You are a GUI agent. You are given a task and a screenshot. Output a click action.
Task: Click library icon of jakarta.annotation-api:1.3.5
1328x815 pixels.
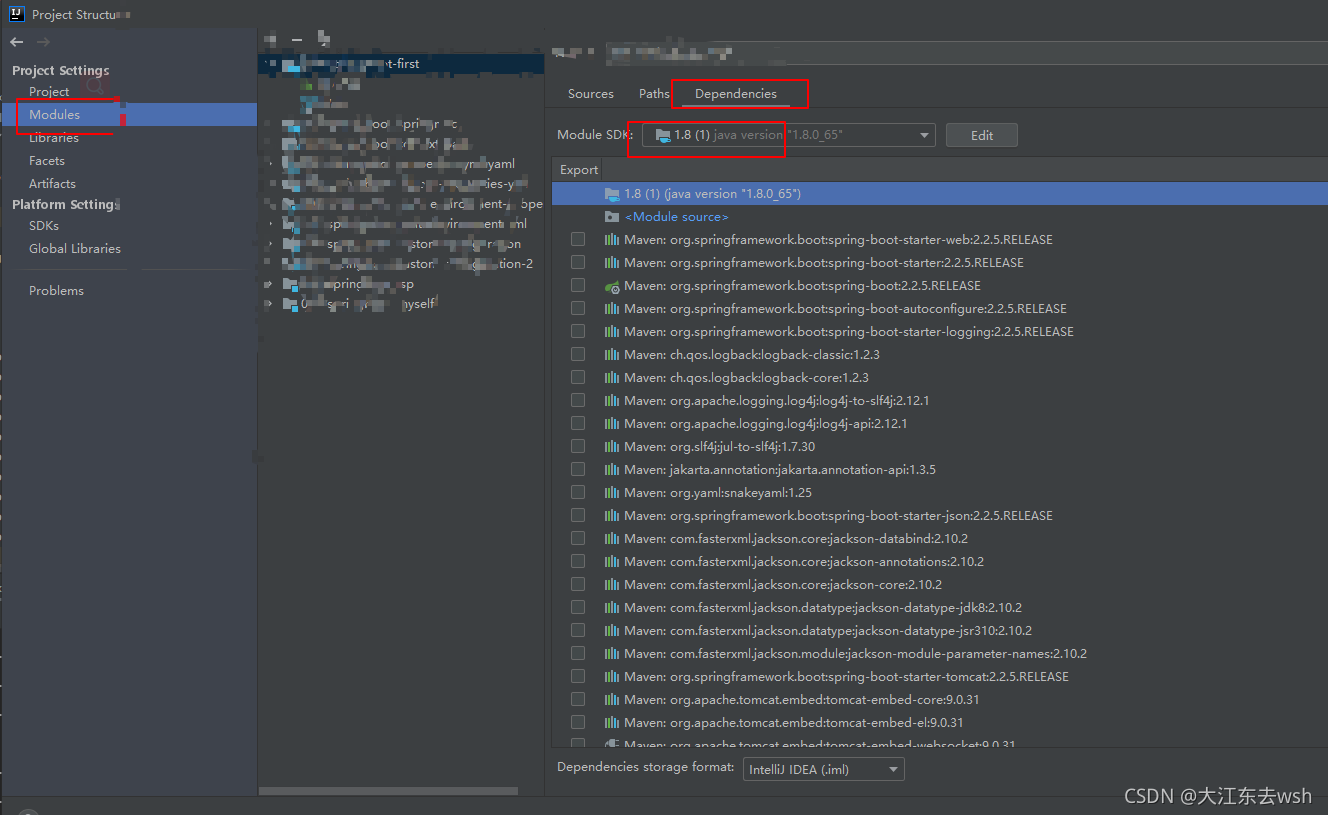click(612, 470)
